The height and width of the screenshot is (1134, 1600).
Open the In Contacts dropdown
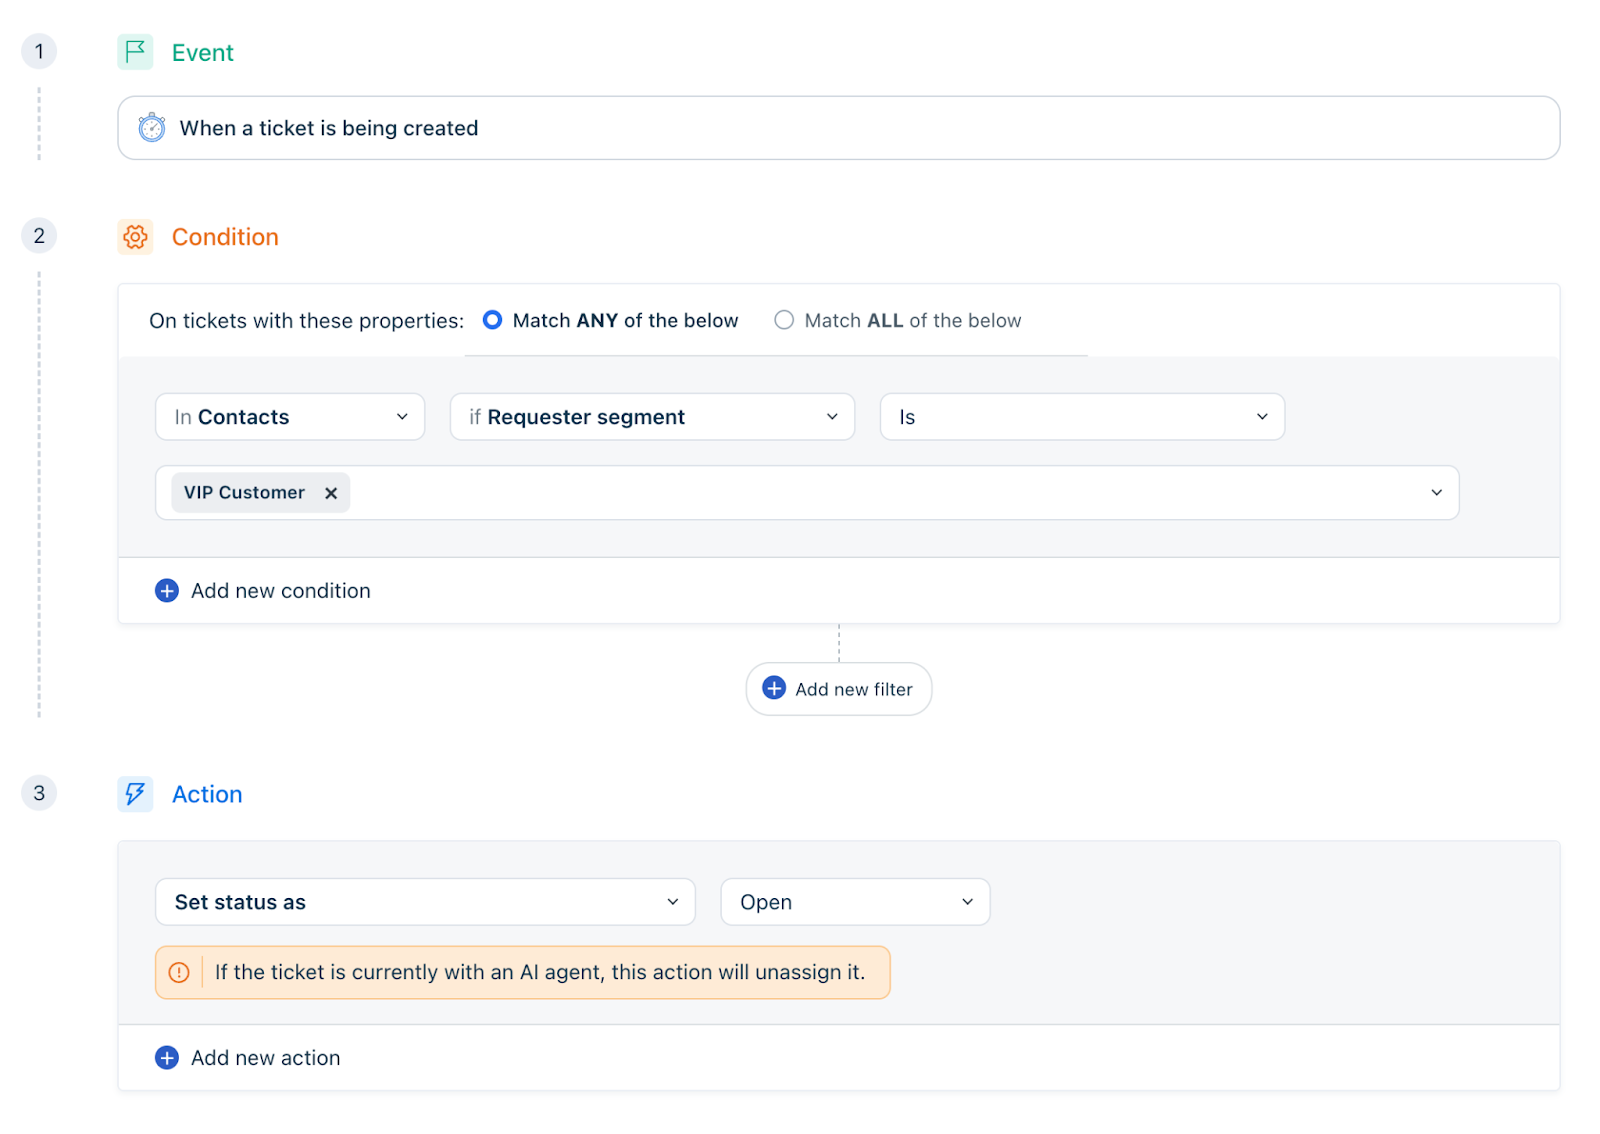(290, 417)
